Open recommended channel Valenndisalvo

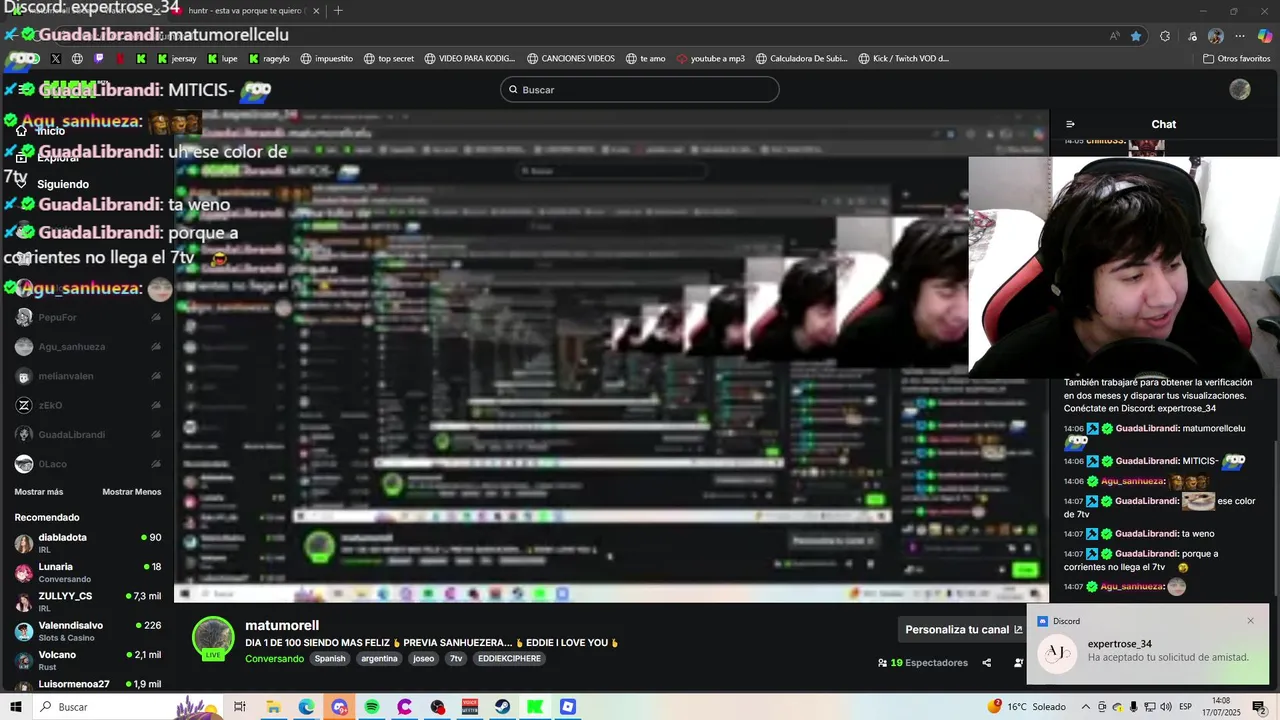pos(88,631)
